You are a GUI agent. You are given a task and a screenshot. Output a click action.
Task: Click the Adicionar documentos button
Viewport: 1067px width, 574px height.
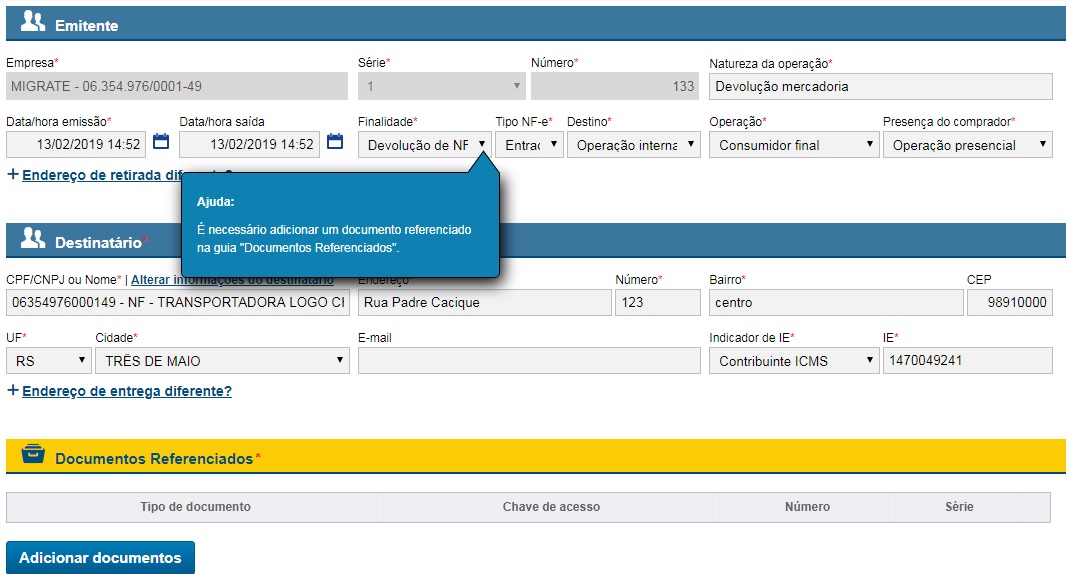[x=100, y=558]
